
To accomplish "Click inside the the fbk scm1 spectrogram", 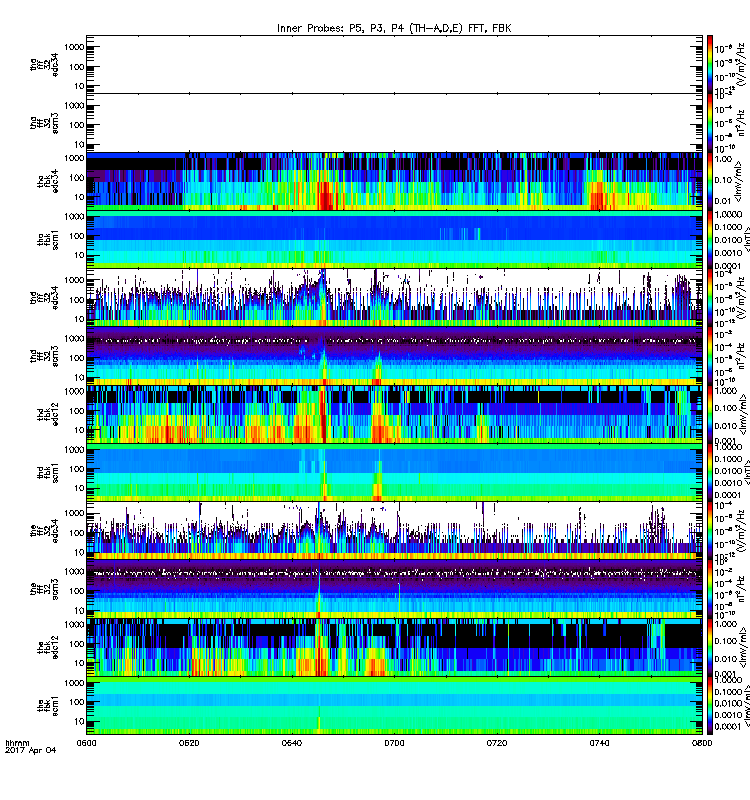I will 394,706.
